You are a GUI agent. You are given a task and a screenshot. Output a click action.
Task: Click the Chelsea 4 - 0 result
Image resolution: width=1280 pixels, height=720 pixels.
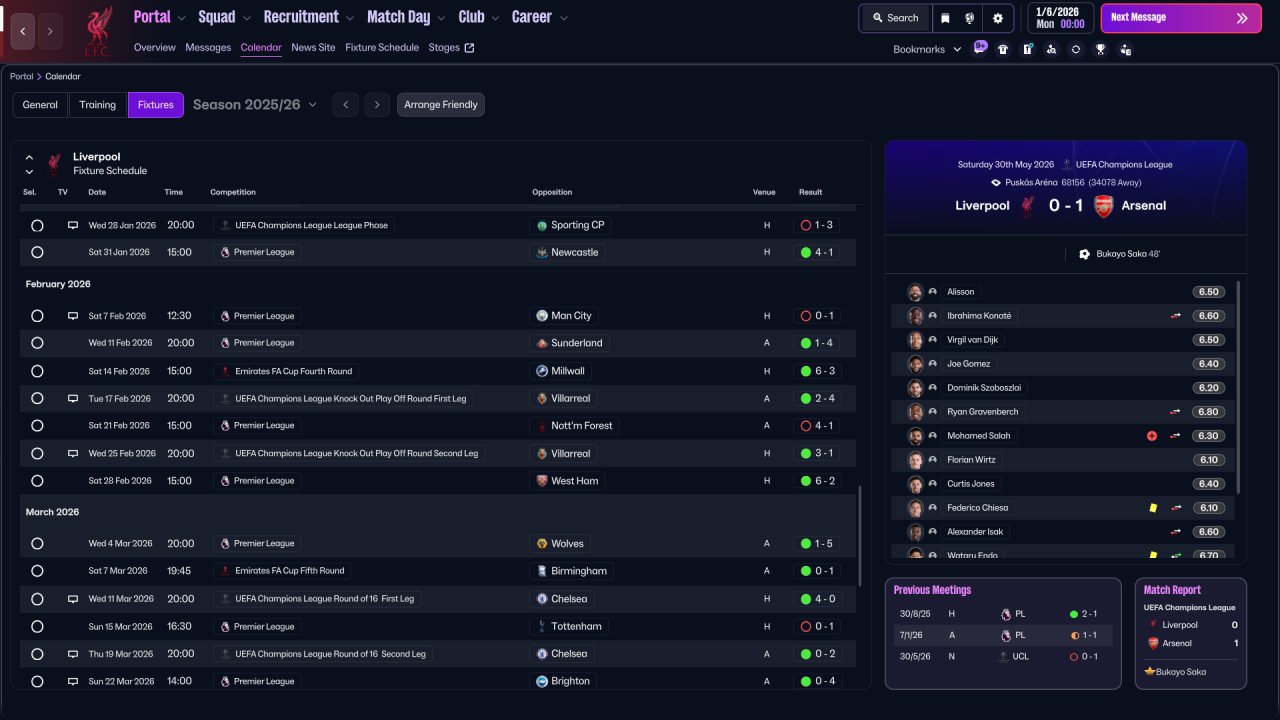tap(818, 599)
